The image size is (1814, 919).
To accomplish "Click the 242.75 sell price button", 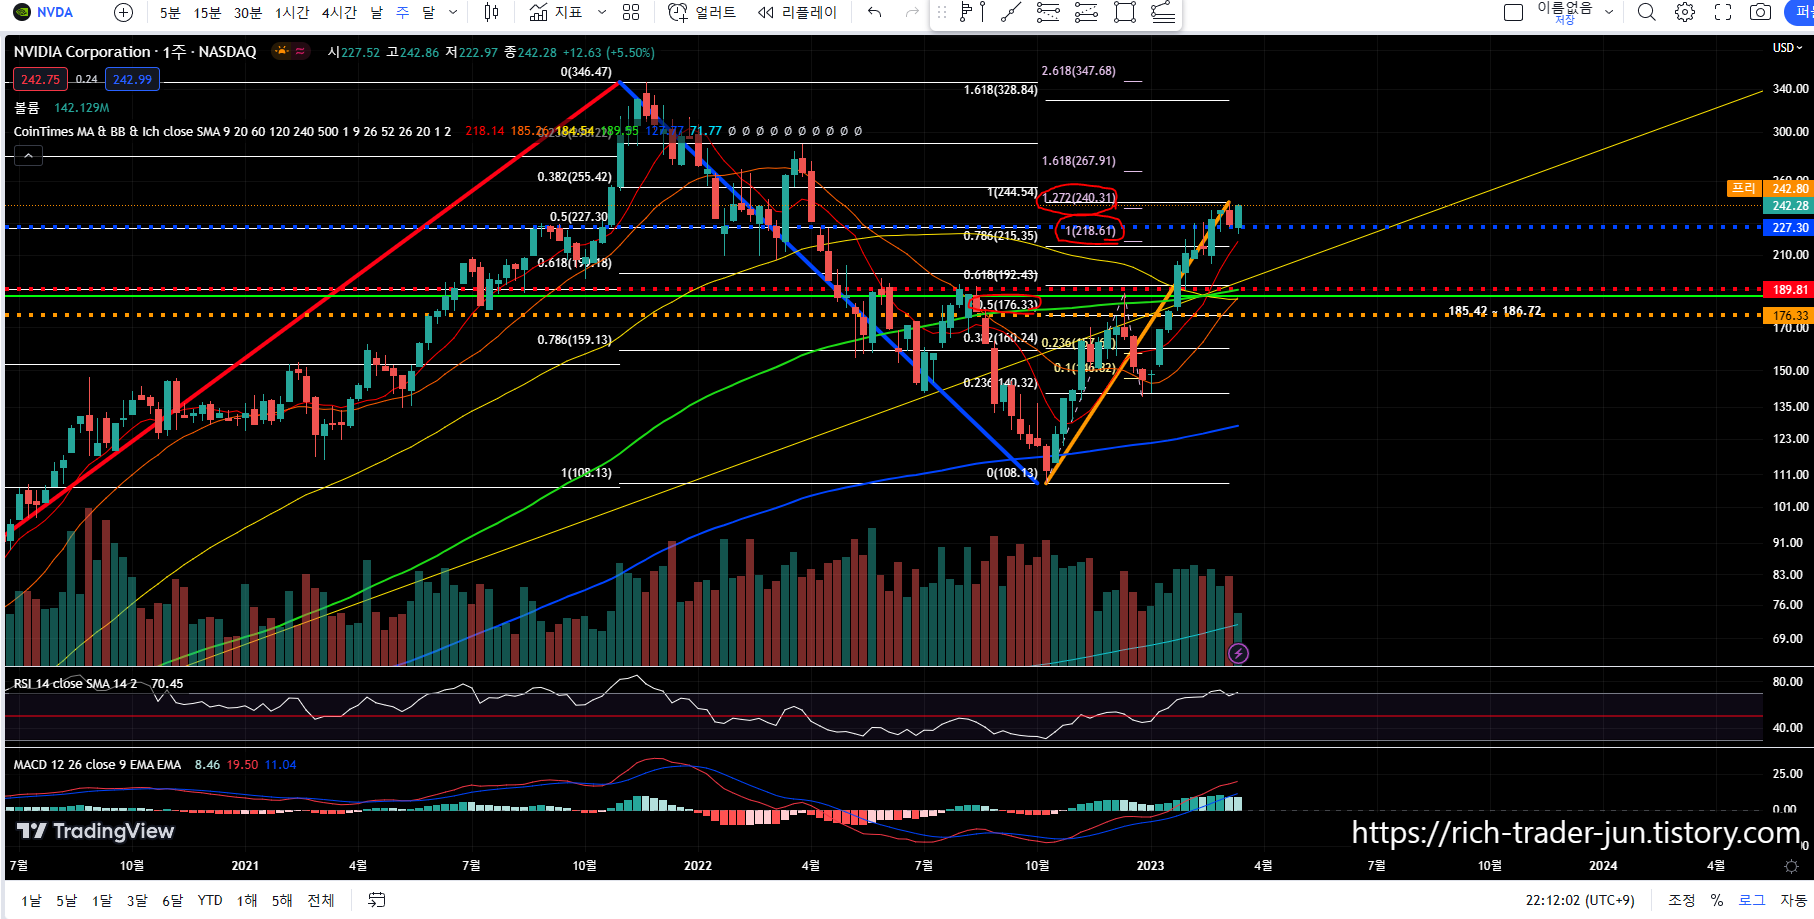I will 40,79.
